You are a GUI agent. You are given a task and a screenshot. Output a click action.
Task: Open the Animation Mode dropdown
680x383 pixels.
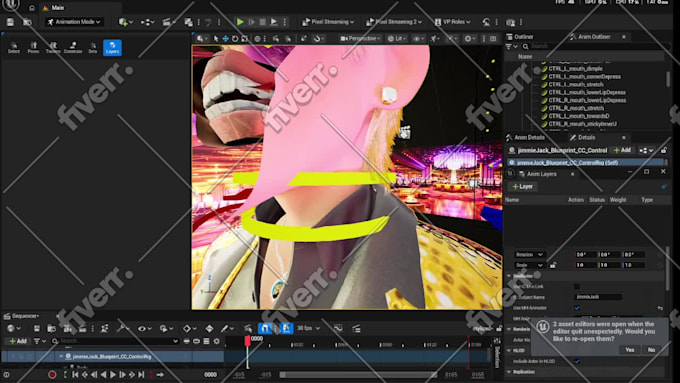75,22
